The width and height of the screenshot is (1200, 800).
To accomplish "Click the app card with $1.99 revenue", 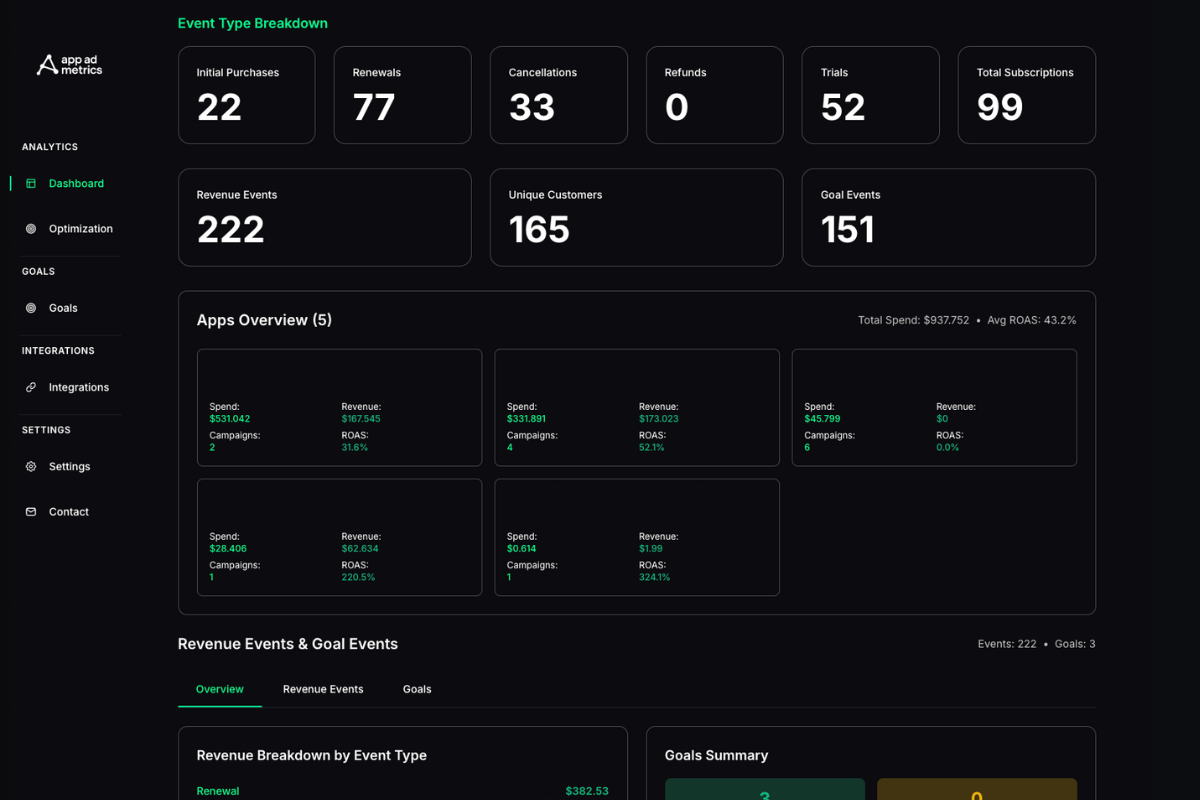I will tap(637, 537).
